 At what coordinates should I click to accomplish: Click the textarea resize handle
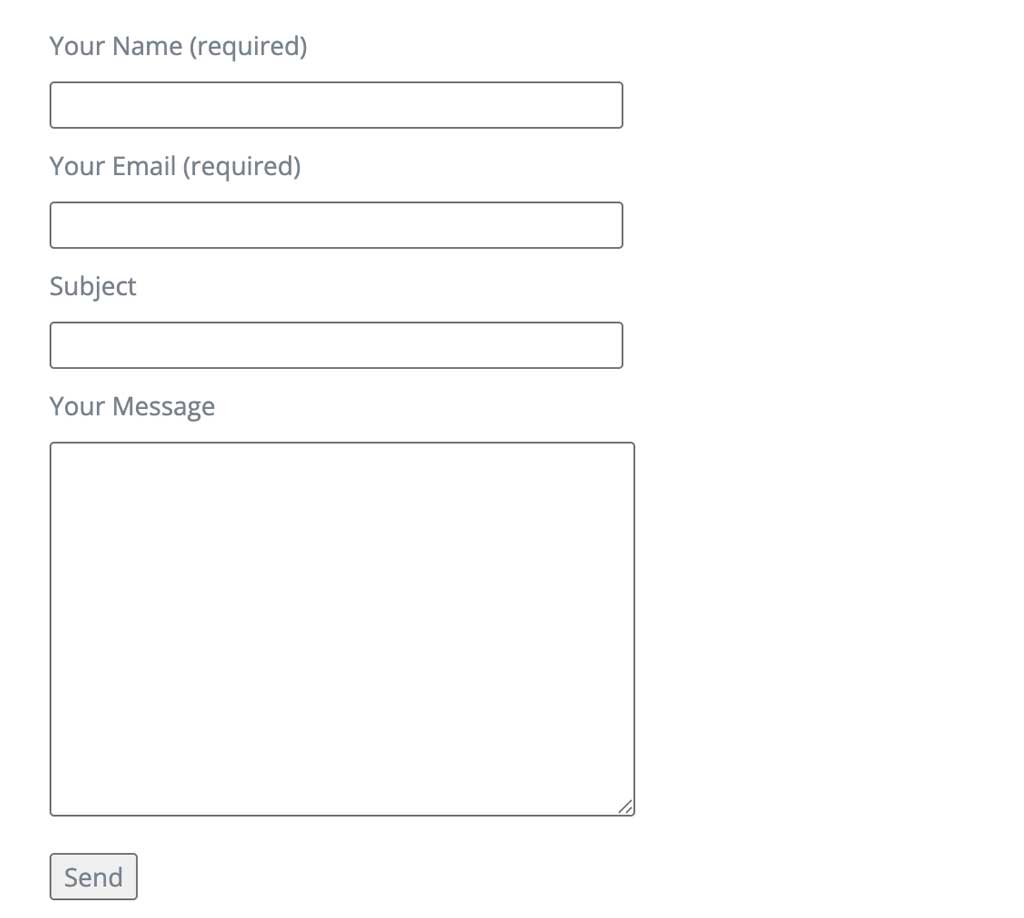point(625,806)
